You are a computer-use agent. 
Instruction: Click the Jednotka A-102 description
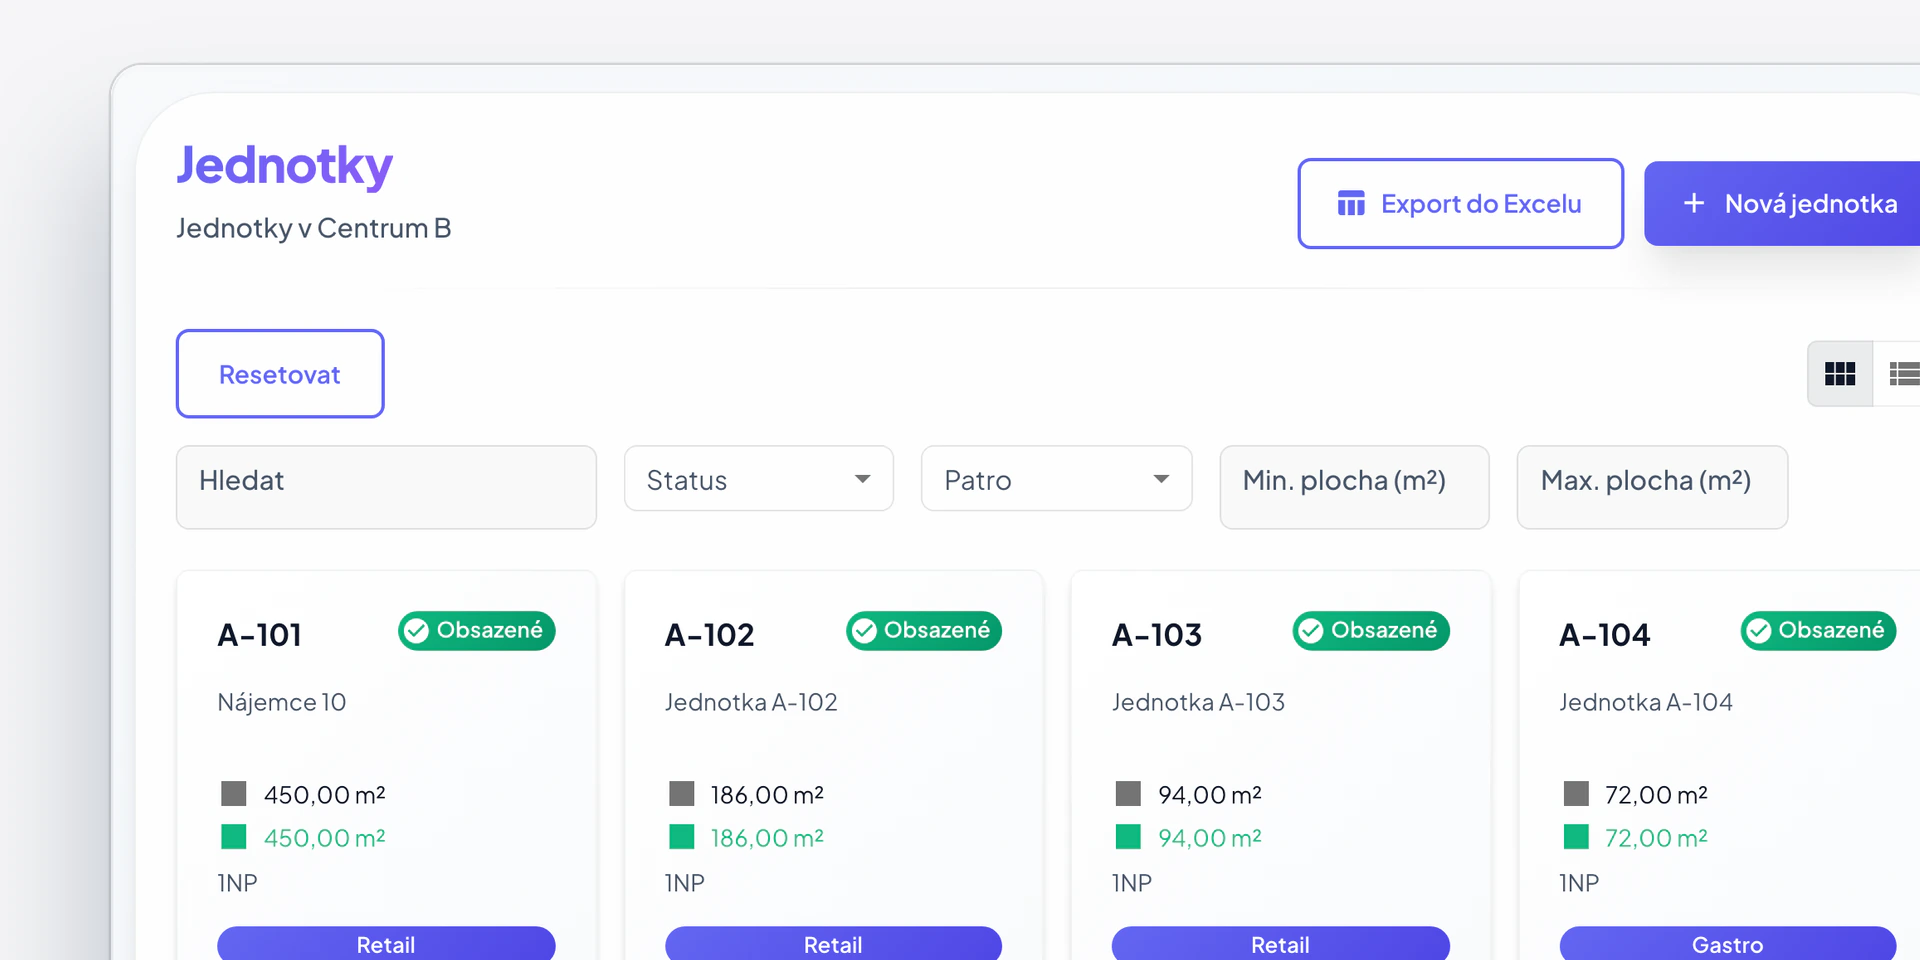(751, 702)
